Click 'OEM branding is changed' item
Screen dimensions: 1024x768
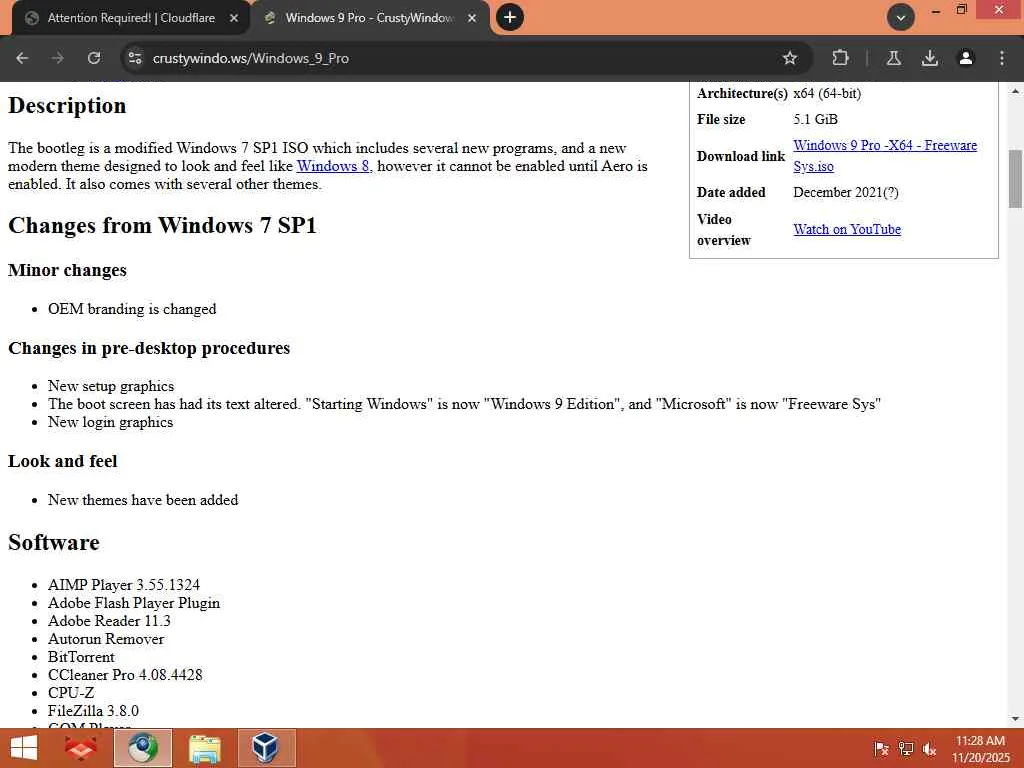coord(132,309)
